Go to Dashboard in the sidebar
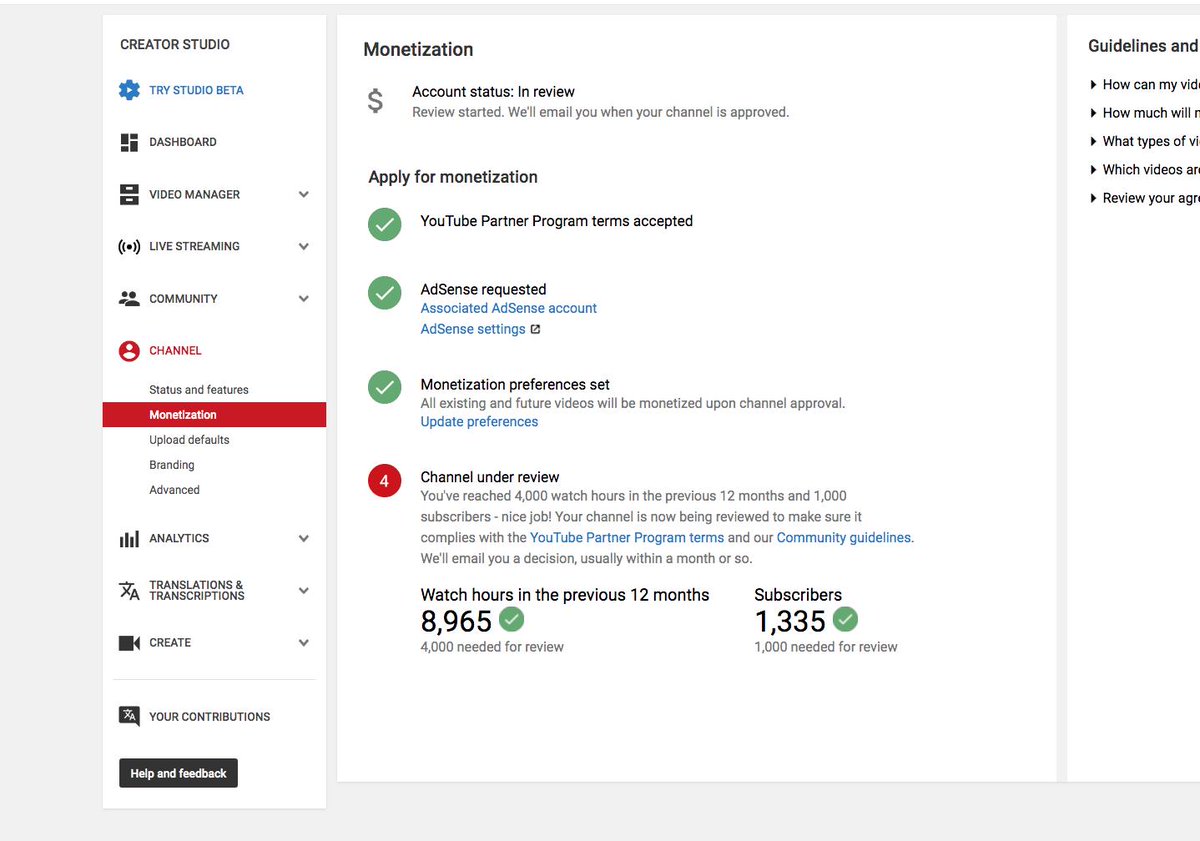This screenshot has width=1200, height=841. [183, 142]
